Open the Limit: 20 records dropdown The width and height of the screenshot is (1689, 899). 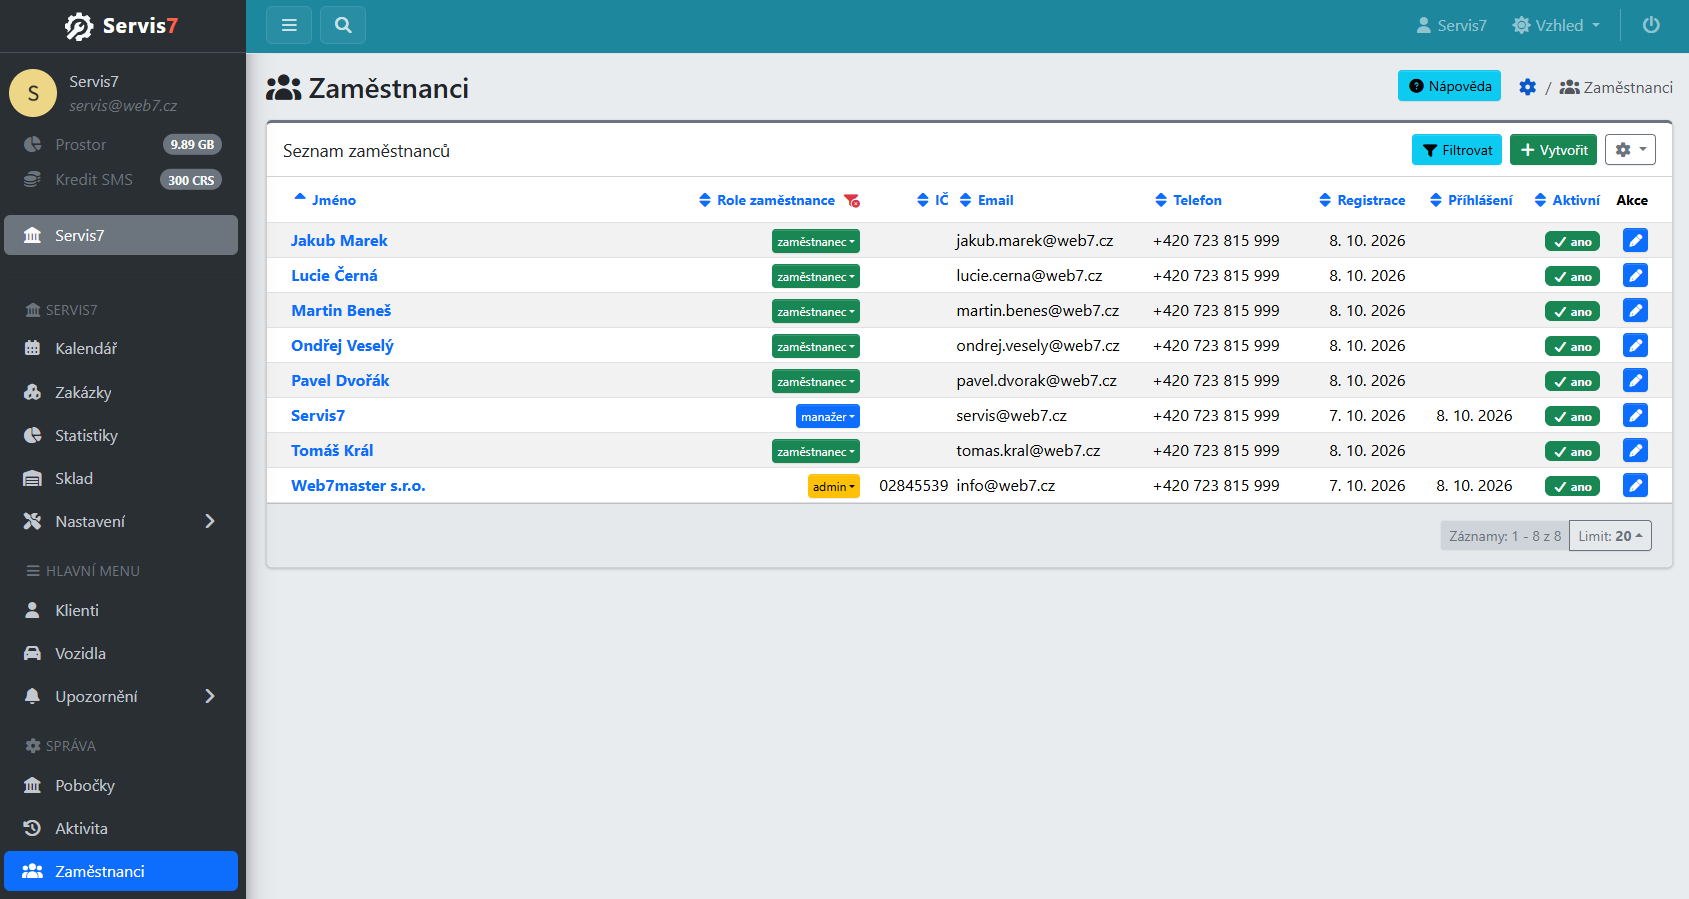click(x=1610, y=536)
